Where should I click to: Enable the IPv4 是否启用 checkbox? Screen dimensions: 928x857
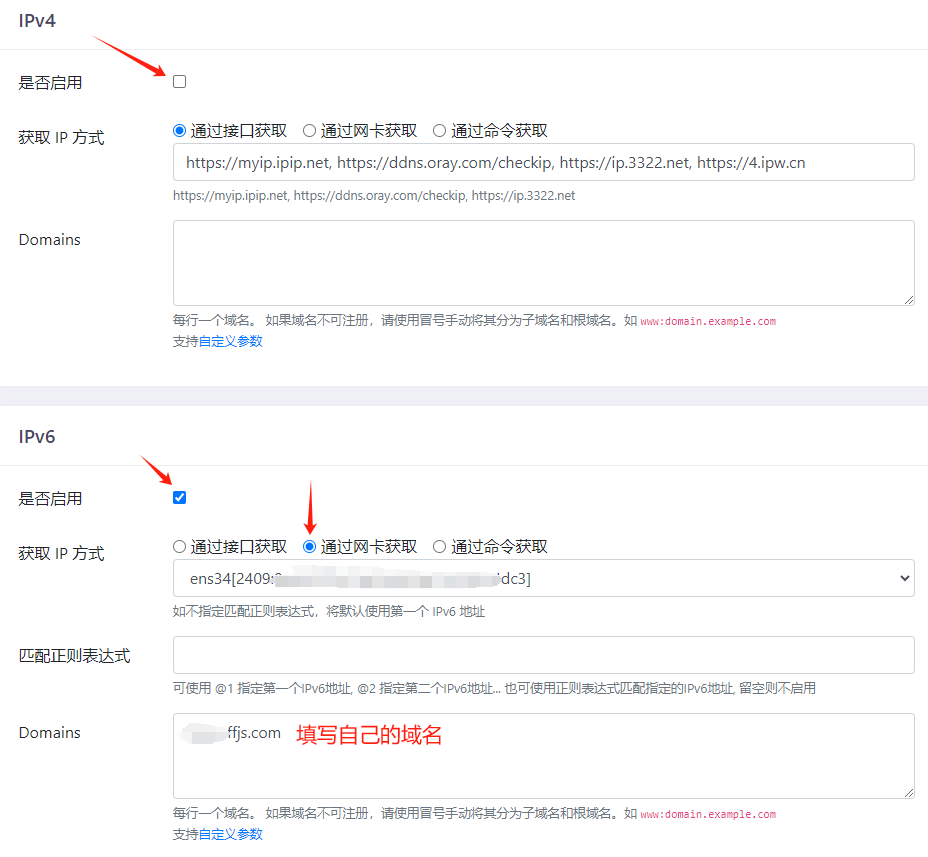180,82
